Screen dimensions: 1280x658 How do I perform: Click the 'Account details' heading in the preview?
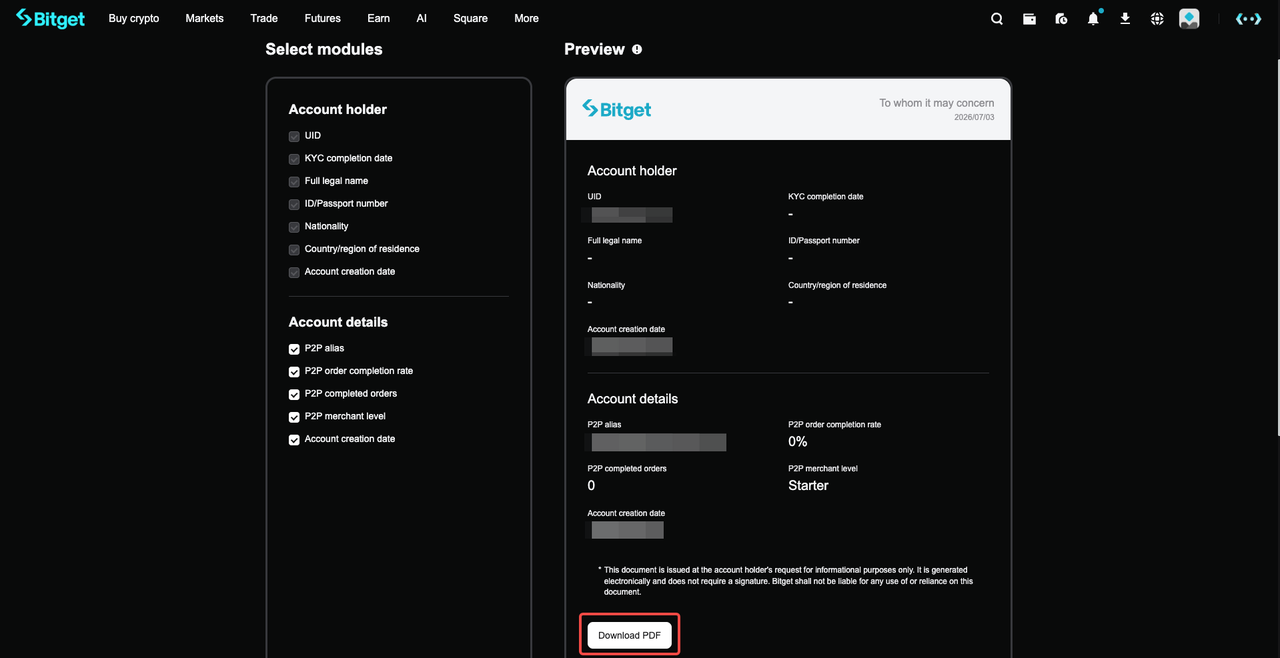tap(632, 399)
